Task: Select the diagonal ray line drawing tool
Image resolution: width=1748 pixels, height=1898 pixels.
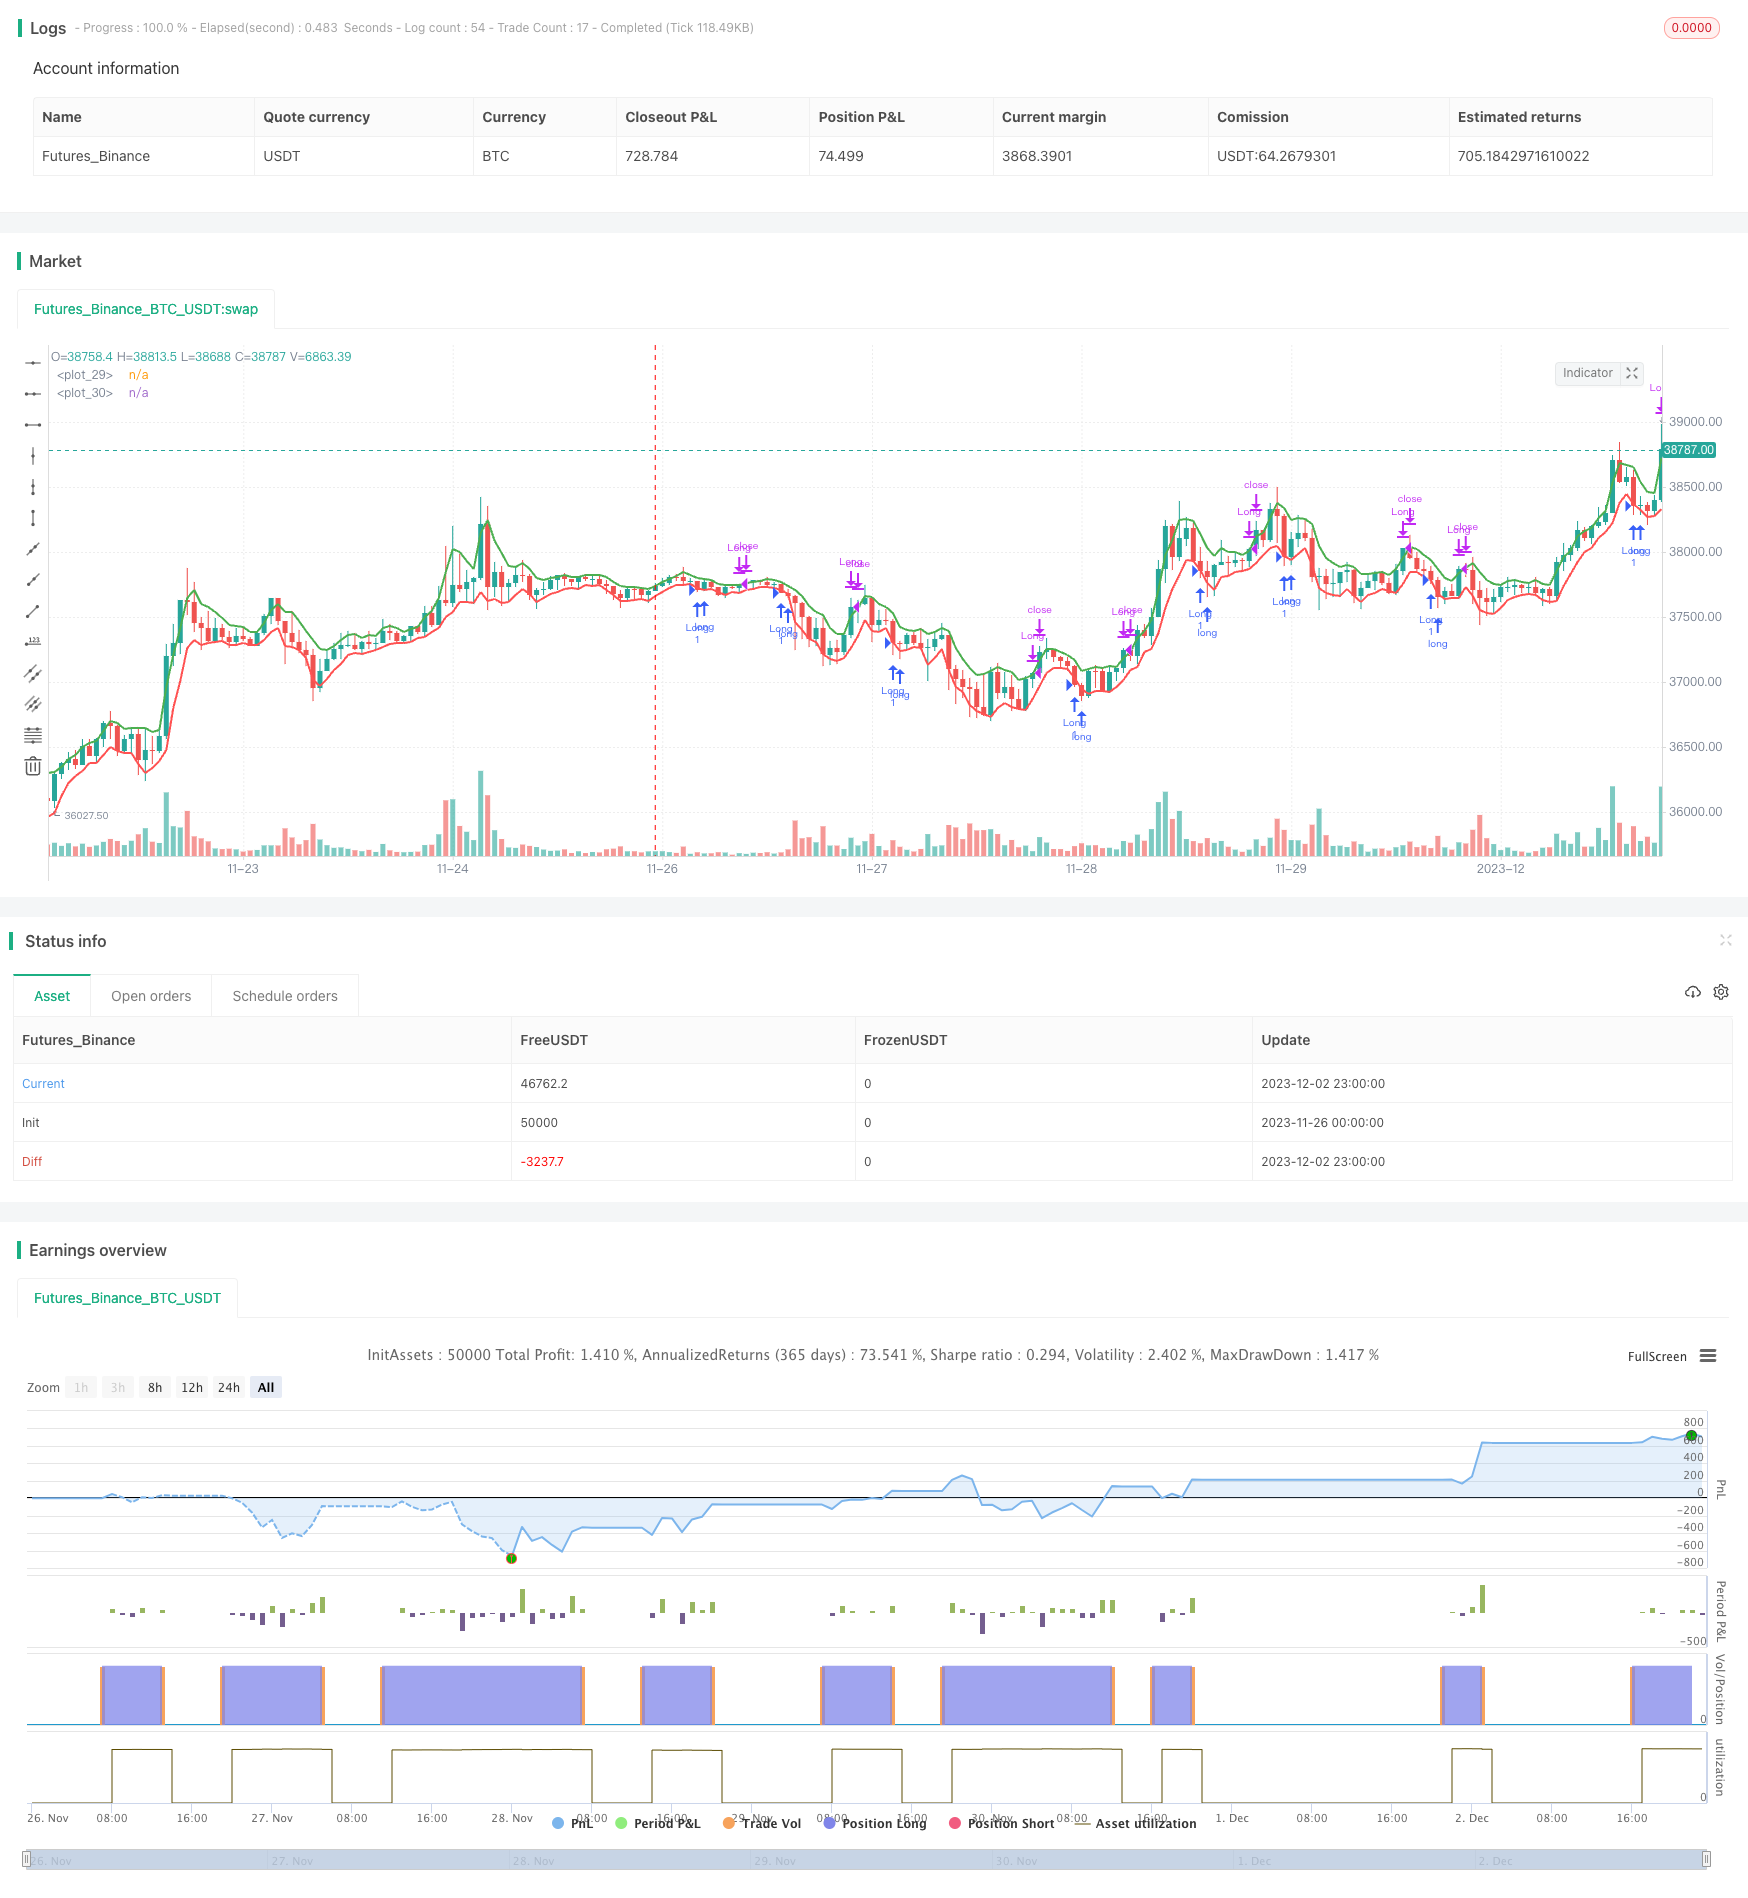Action: point(33,580)
